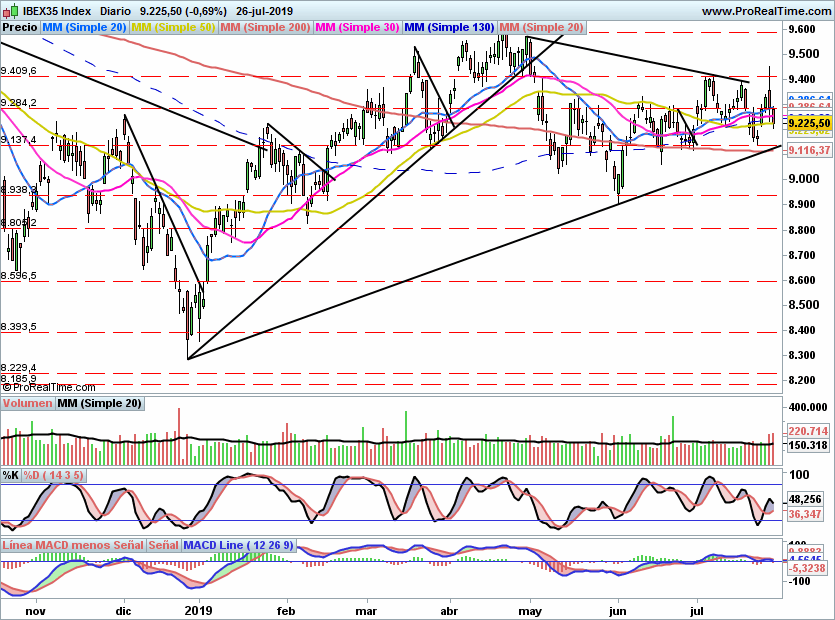
Task: Click the 9.137,4 level label
Action: [x=19, y=140]
